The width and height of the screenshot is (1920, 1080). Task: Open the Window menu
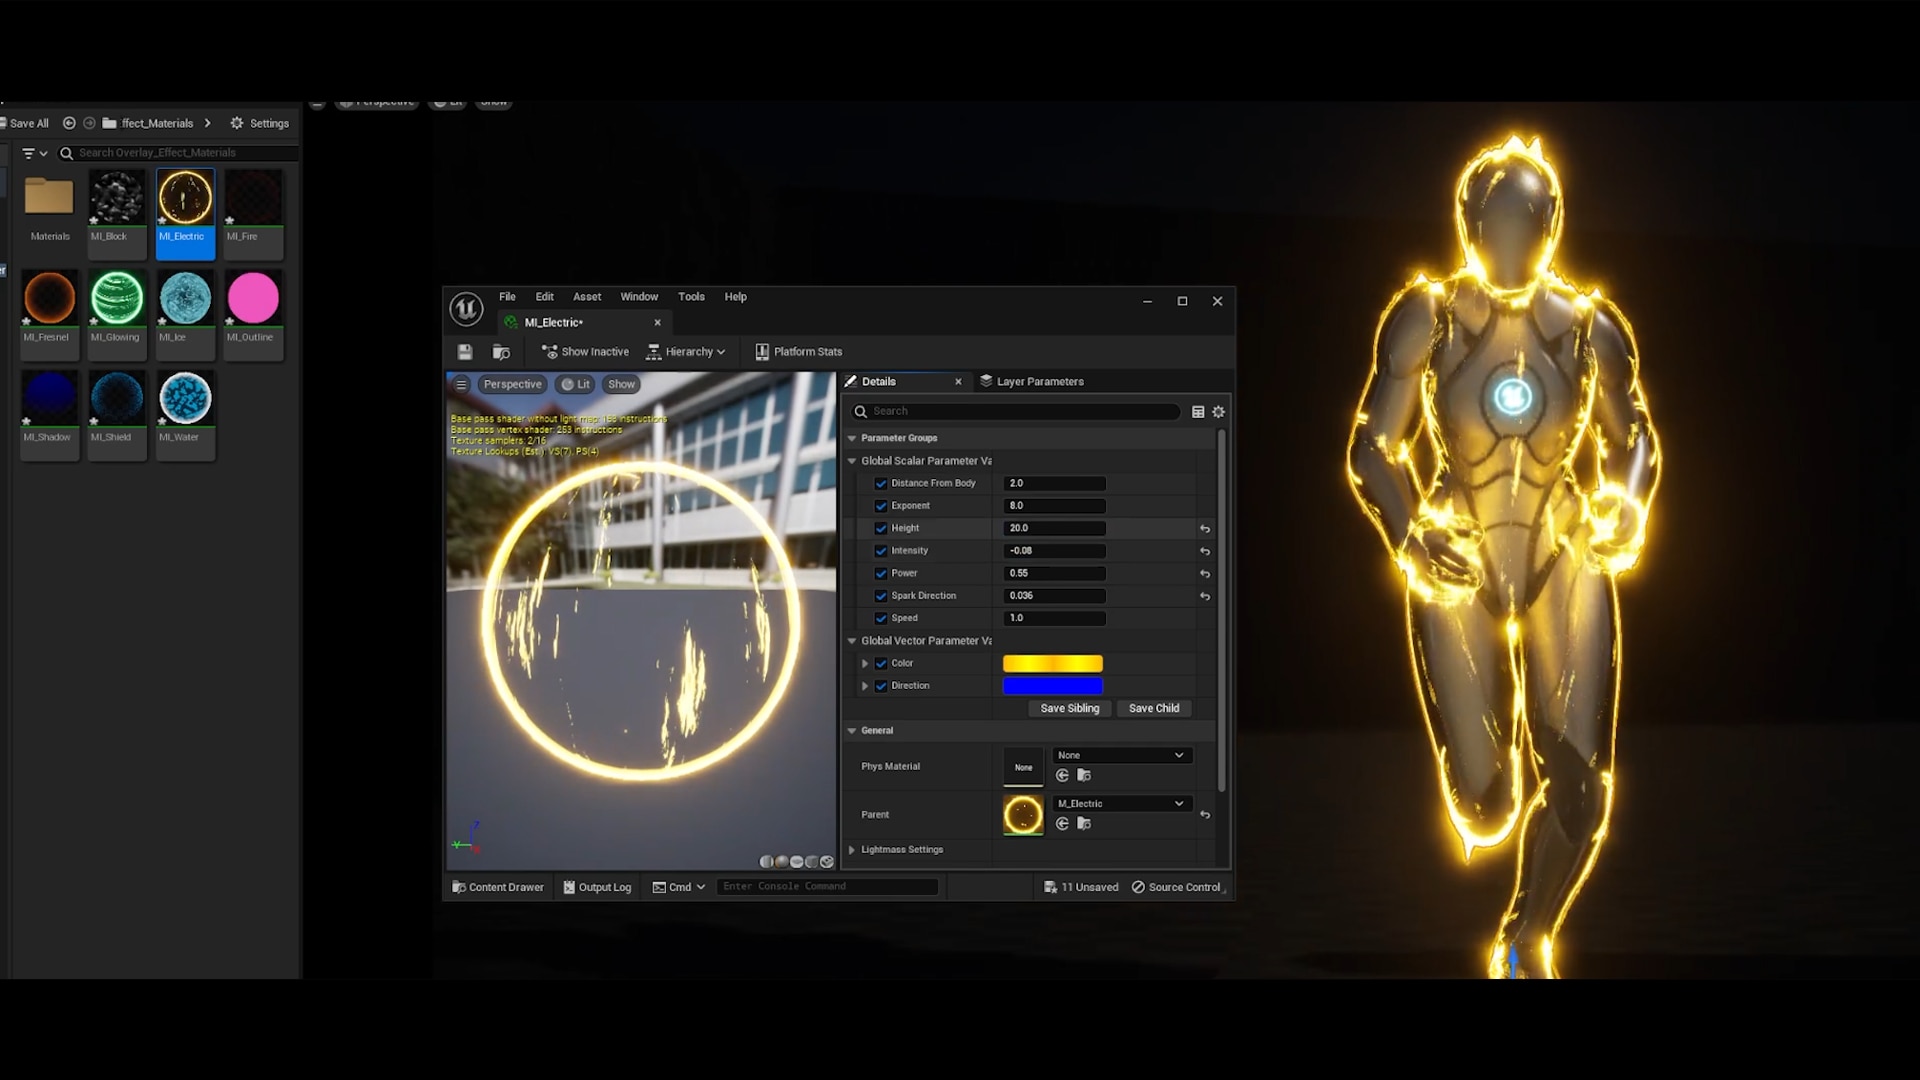pos(639,296)
